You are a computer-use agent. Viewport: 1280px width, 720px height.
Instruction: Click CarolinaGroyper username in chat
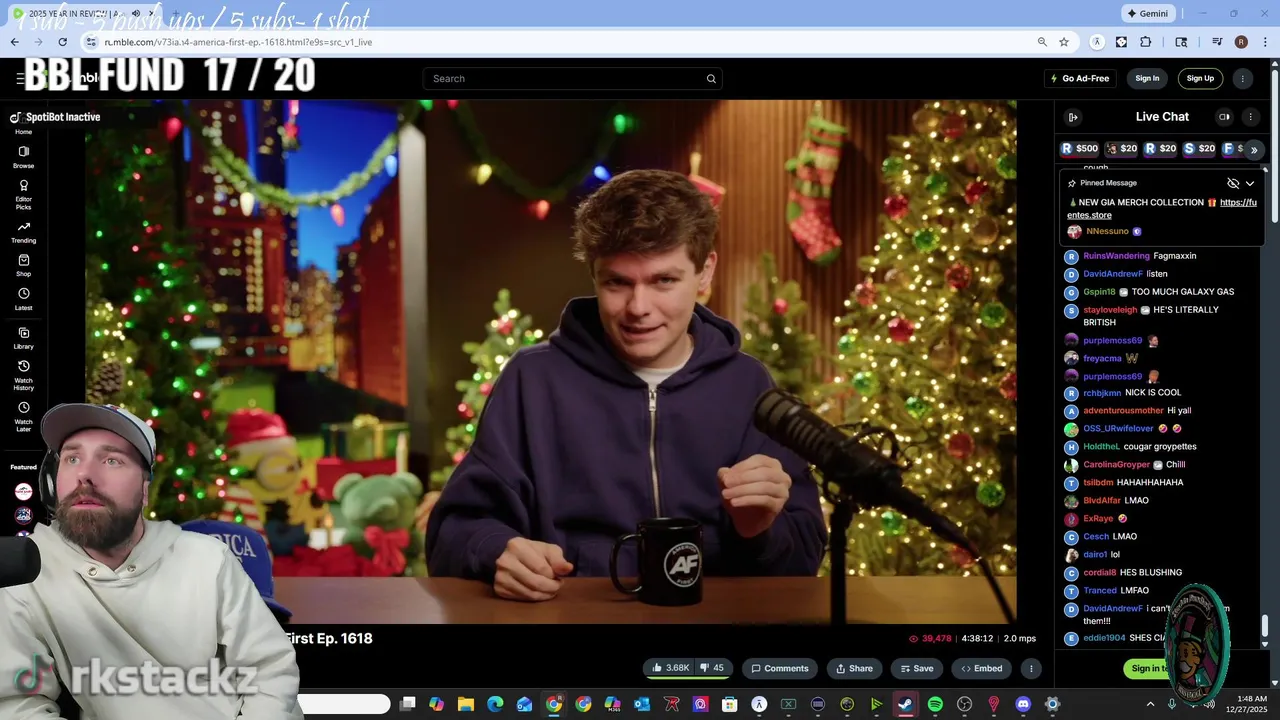tap(1116, 465)
